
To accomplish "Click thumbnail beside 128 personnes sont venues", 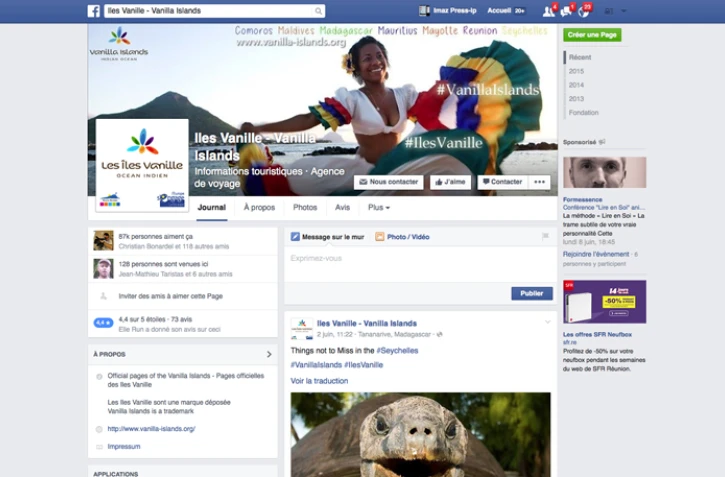I will tap(103, 269).
